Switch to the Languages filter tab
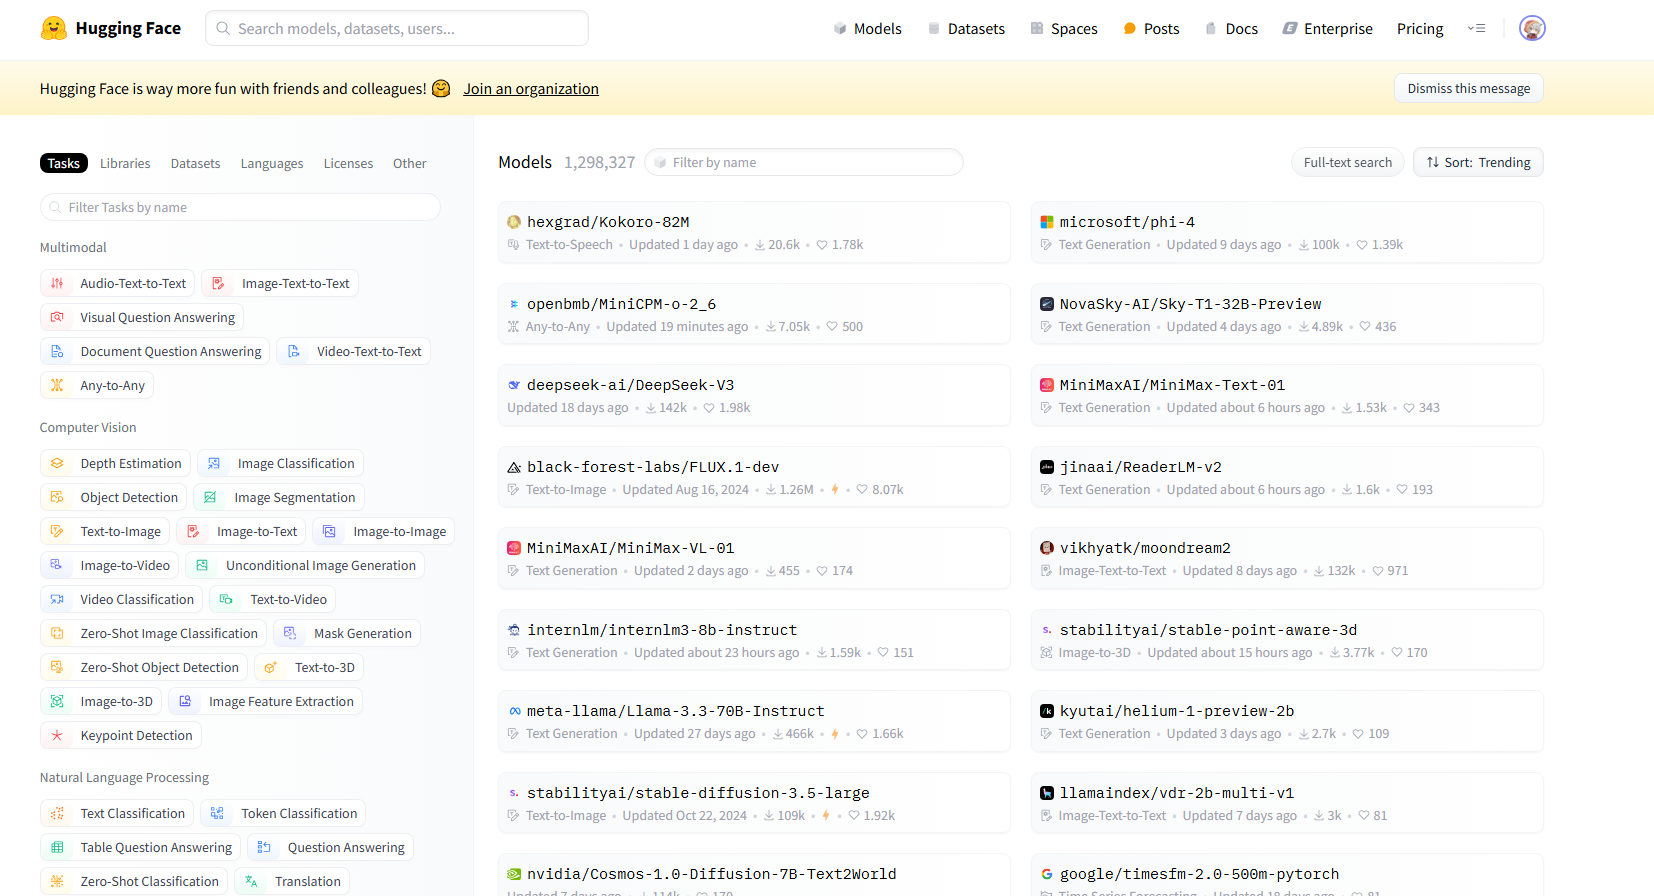This screenshot has width=1654, height=896. (272, 164)
